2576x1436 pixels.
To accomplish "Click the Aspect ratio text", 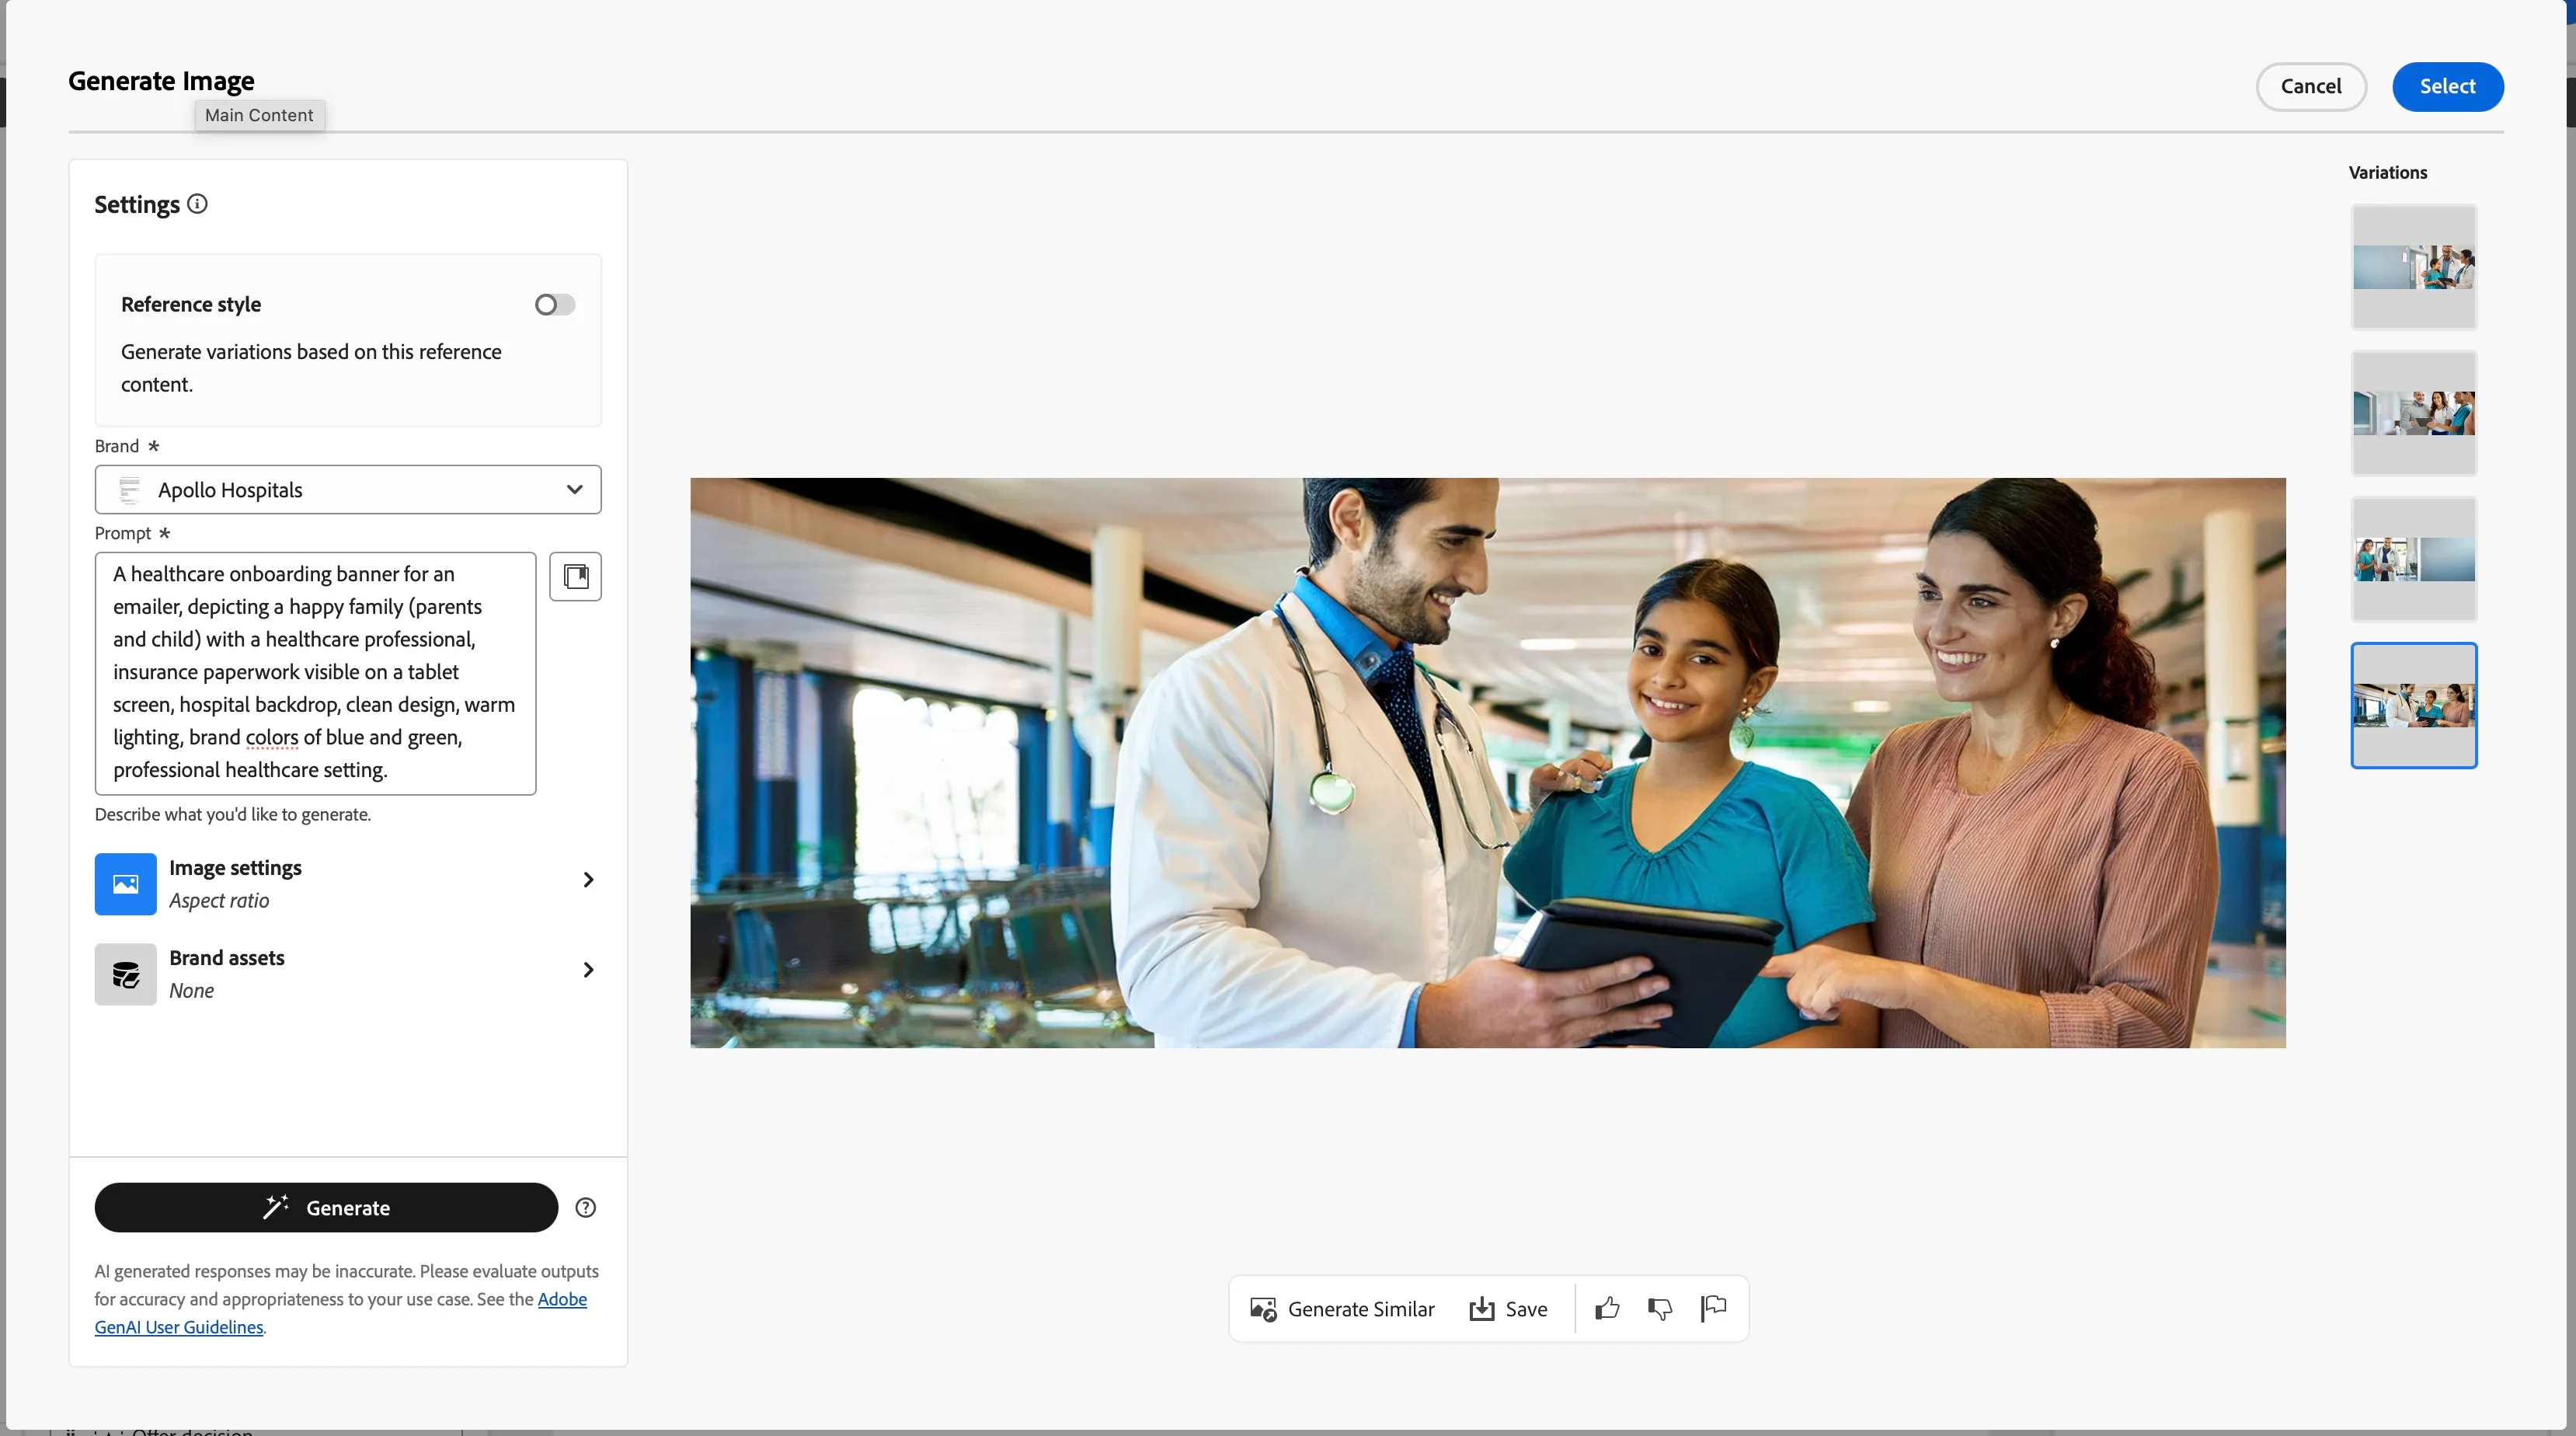I will pos(219,900).
